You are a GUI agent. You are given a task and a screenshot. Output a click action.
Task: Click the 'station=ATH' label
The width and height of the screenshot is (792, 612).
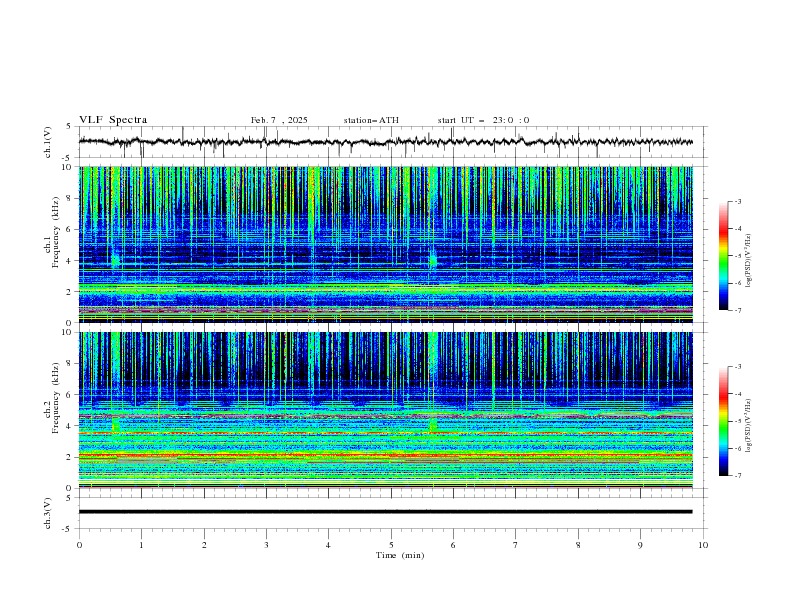(371, 120)
